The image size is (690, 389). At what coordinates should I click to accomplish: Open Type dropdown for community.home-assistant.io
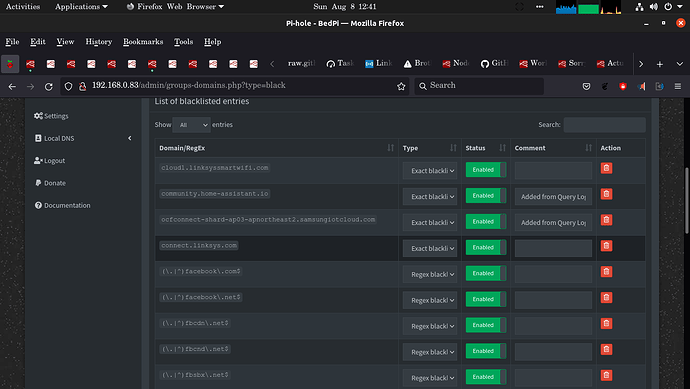(x=430, y=197)
